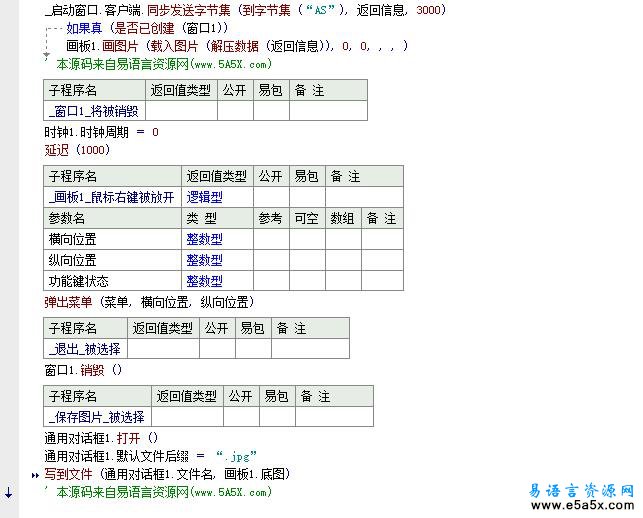Click the 写到文件 command name
The image size is (643, 518).
point(68,475)
